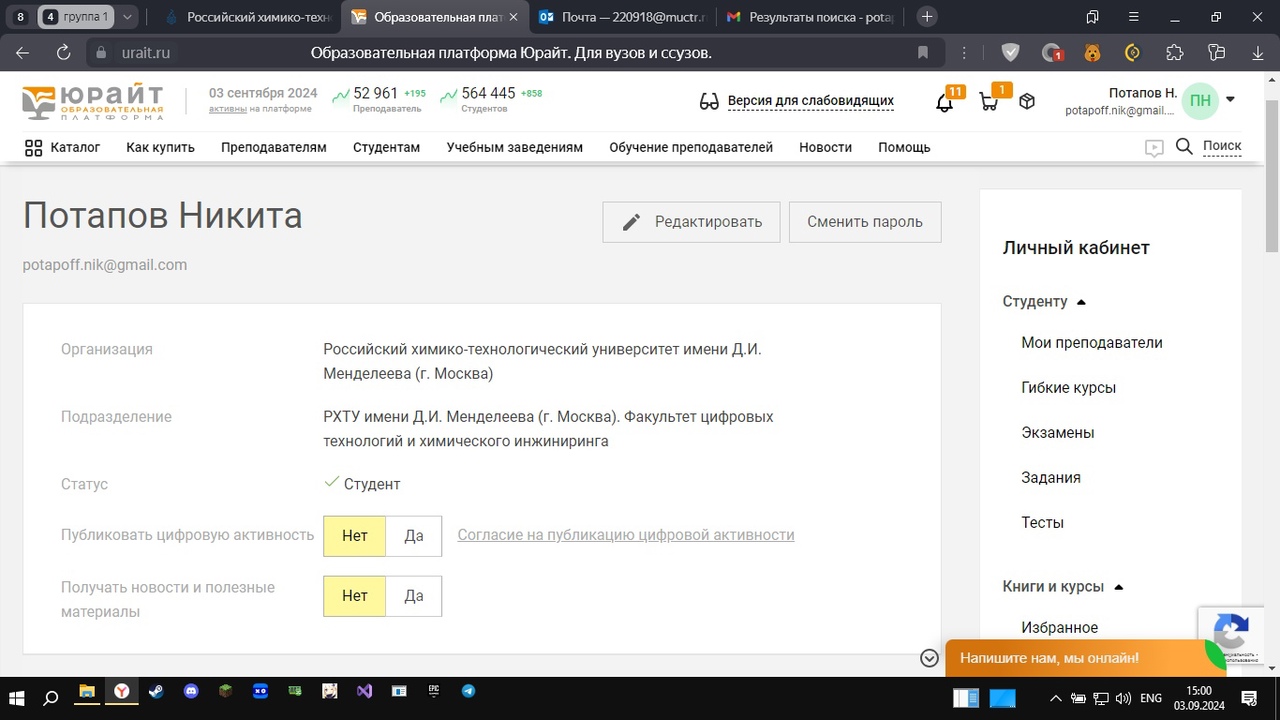Open profile dropdown arrow next to avatar
The image size is (1280, 720).
click(x=1230, y=99)
